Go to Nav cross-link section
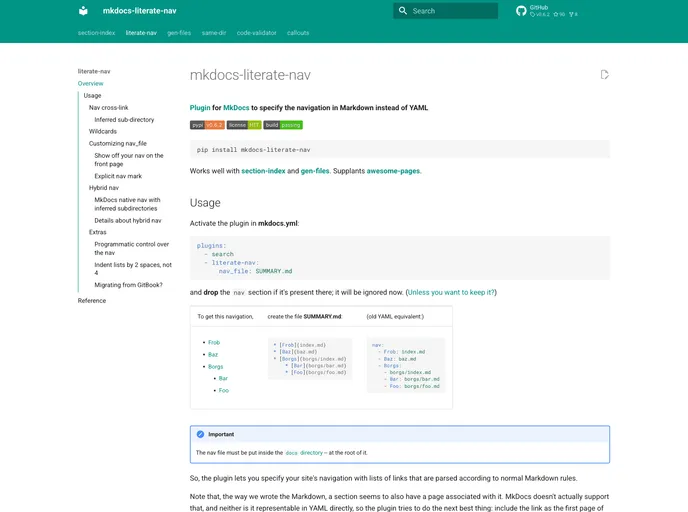Screen dimensions: 688x512 pos(109,107)
